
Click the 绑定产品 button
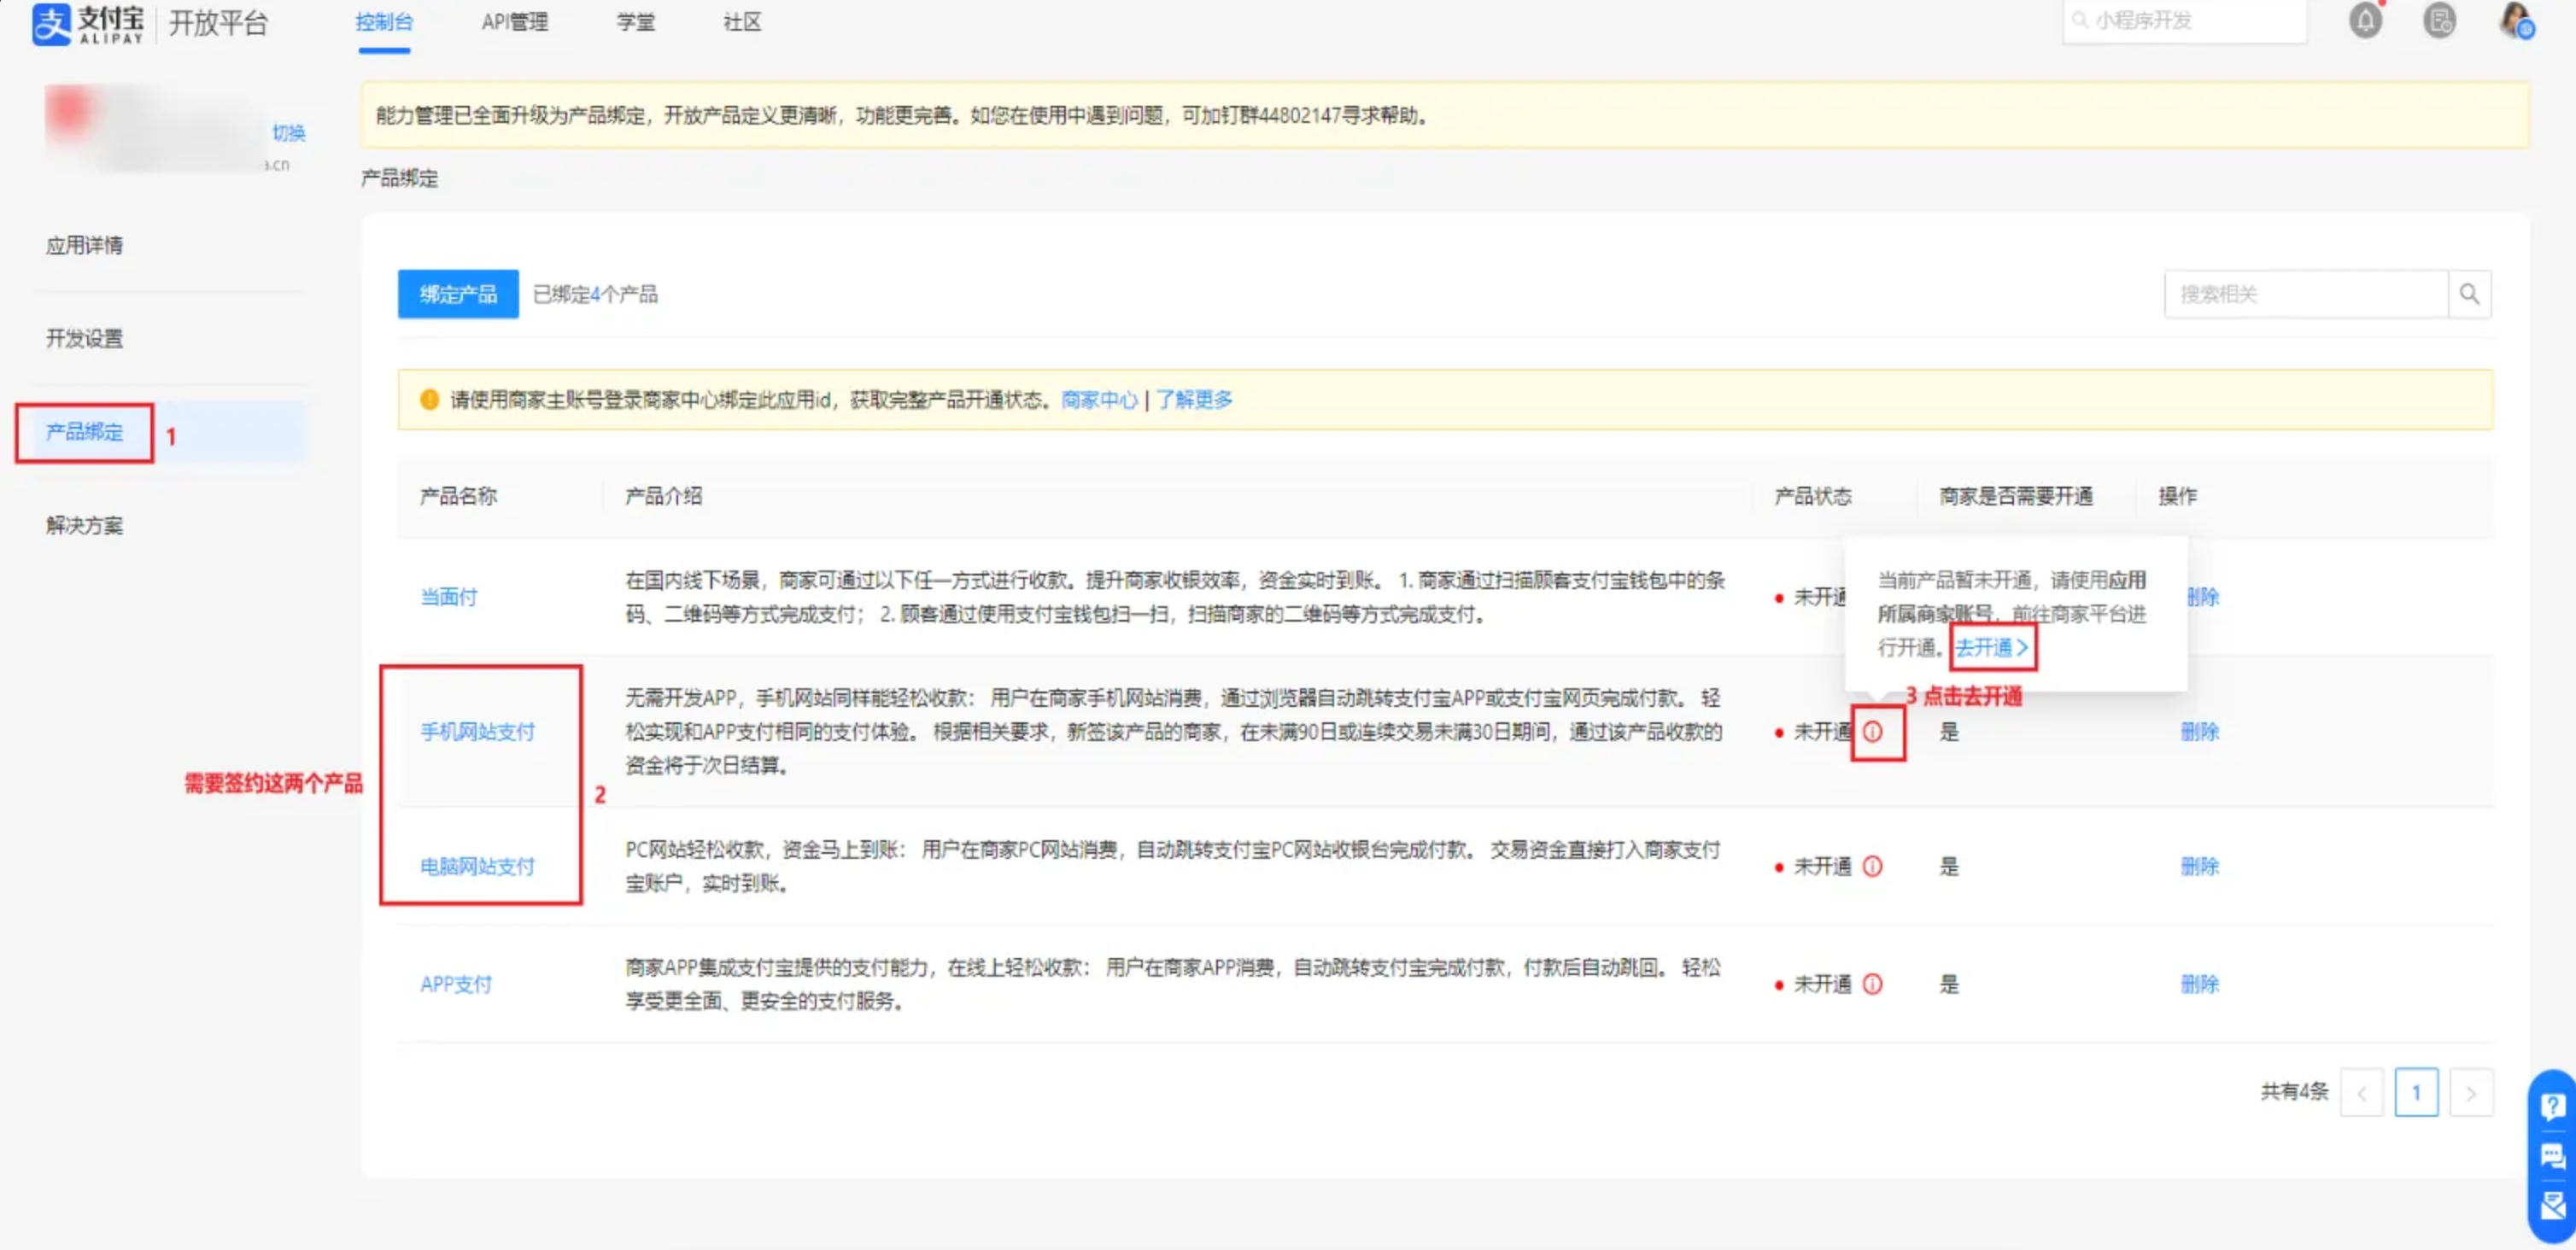[x=458, y=294]
